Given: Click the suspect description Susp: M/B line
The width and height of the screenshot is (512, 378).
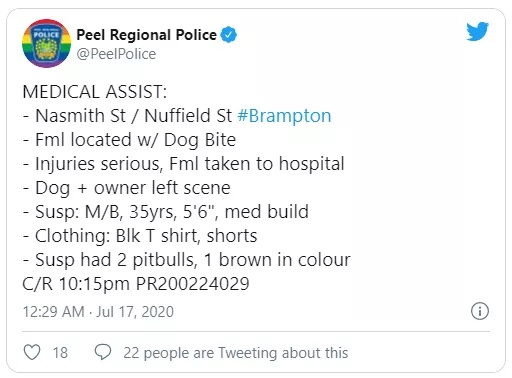Looking at the screenshot, I should 166,212.
